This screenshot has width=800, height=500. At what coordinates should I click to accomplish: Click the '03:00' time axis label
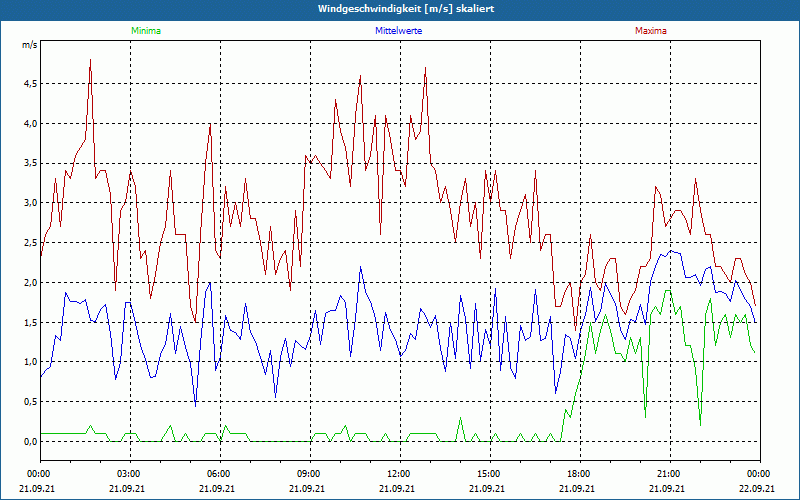coord(130,474)
